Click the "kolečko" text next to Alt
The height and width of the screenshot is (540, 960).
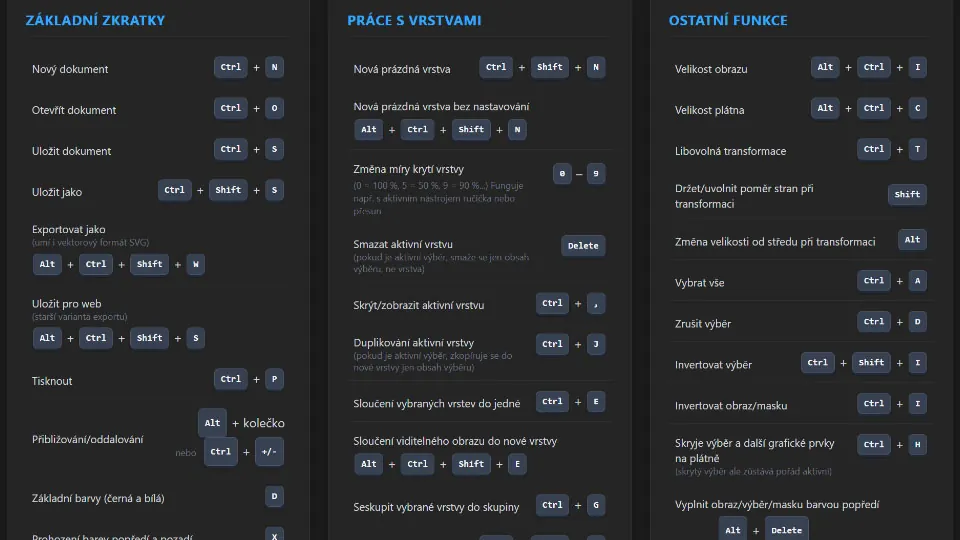[264, 423]
